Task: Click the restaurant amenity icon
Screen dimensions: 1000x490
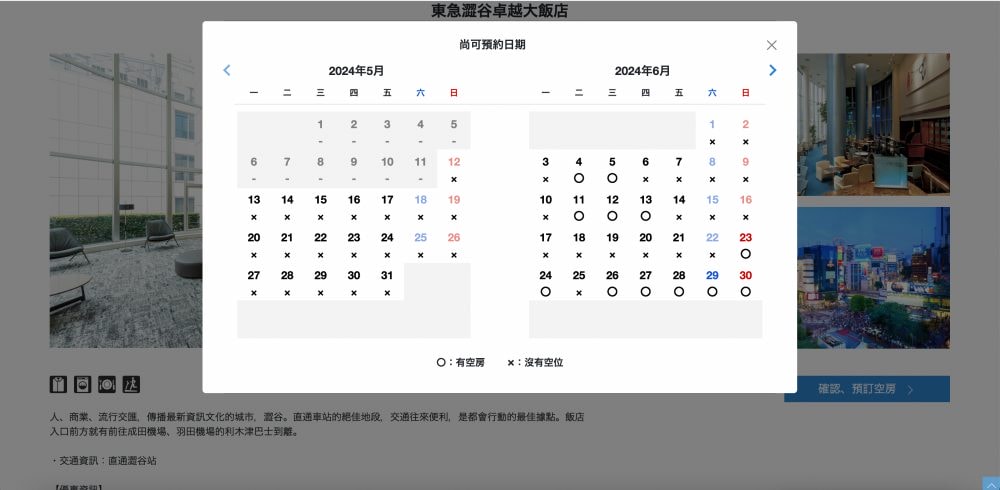Action: coord(107,384)
